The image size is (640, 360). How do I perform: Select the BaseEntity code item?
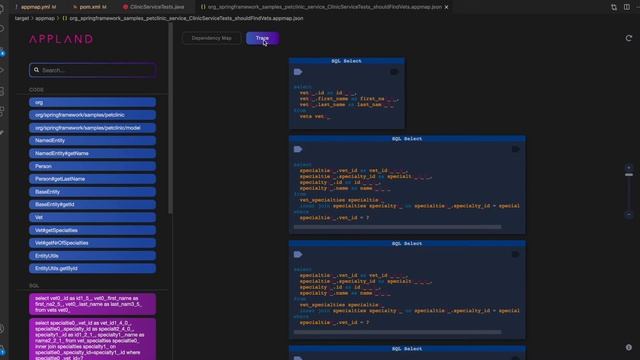(x=92, y=192)
